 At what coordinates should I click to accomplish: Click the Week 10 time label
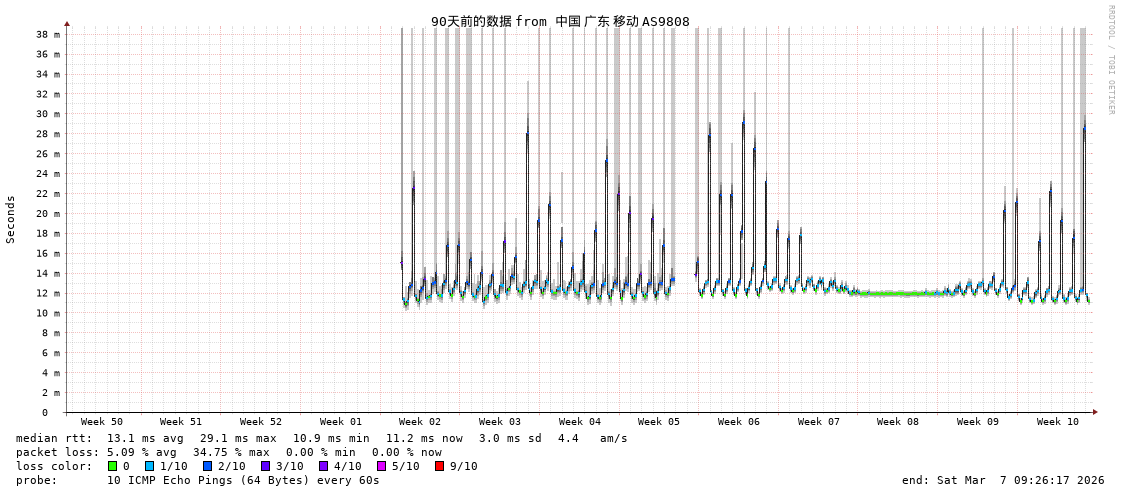point(1057,422)
